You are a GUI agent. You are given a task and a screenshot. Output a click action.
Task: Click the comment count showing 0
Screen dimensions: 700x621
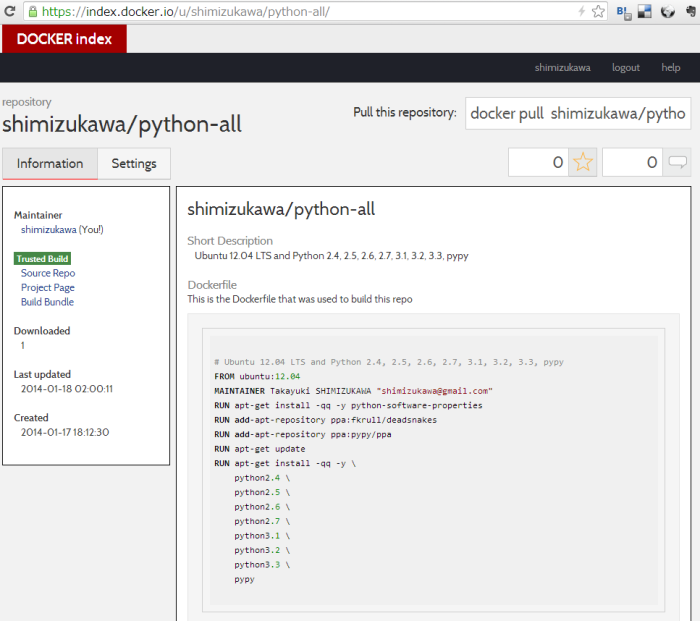[x=633, y=162]
